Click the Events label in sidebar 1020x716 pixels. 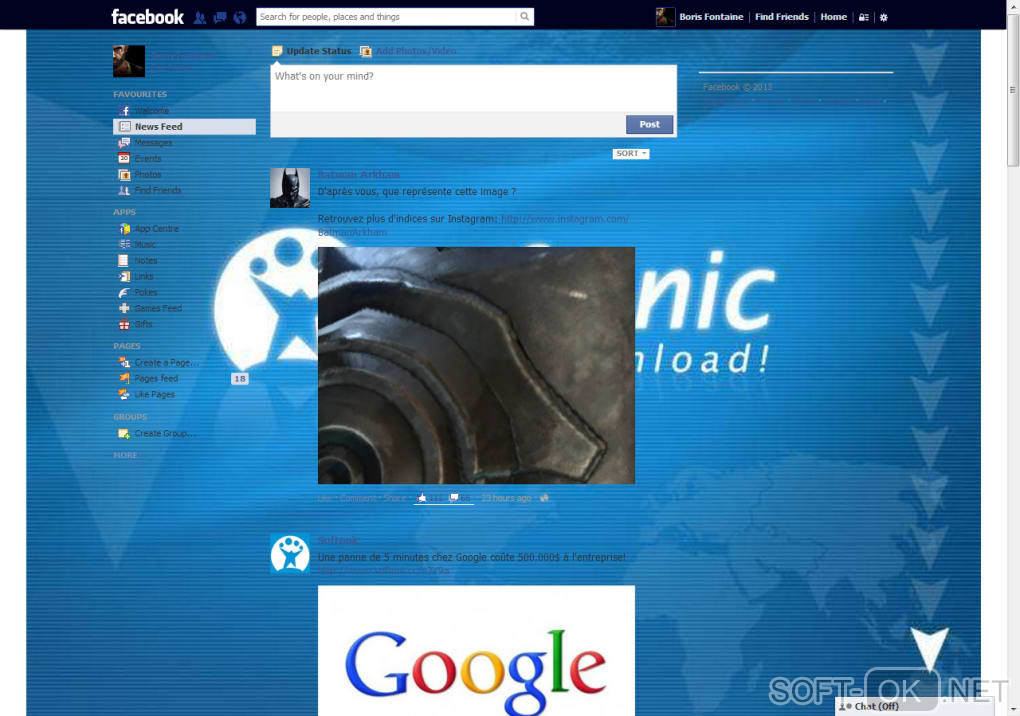click(148, 159)
